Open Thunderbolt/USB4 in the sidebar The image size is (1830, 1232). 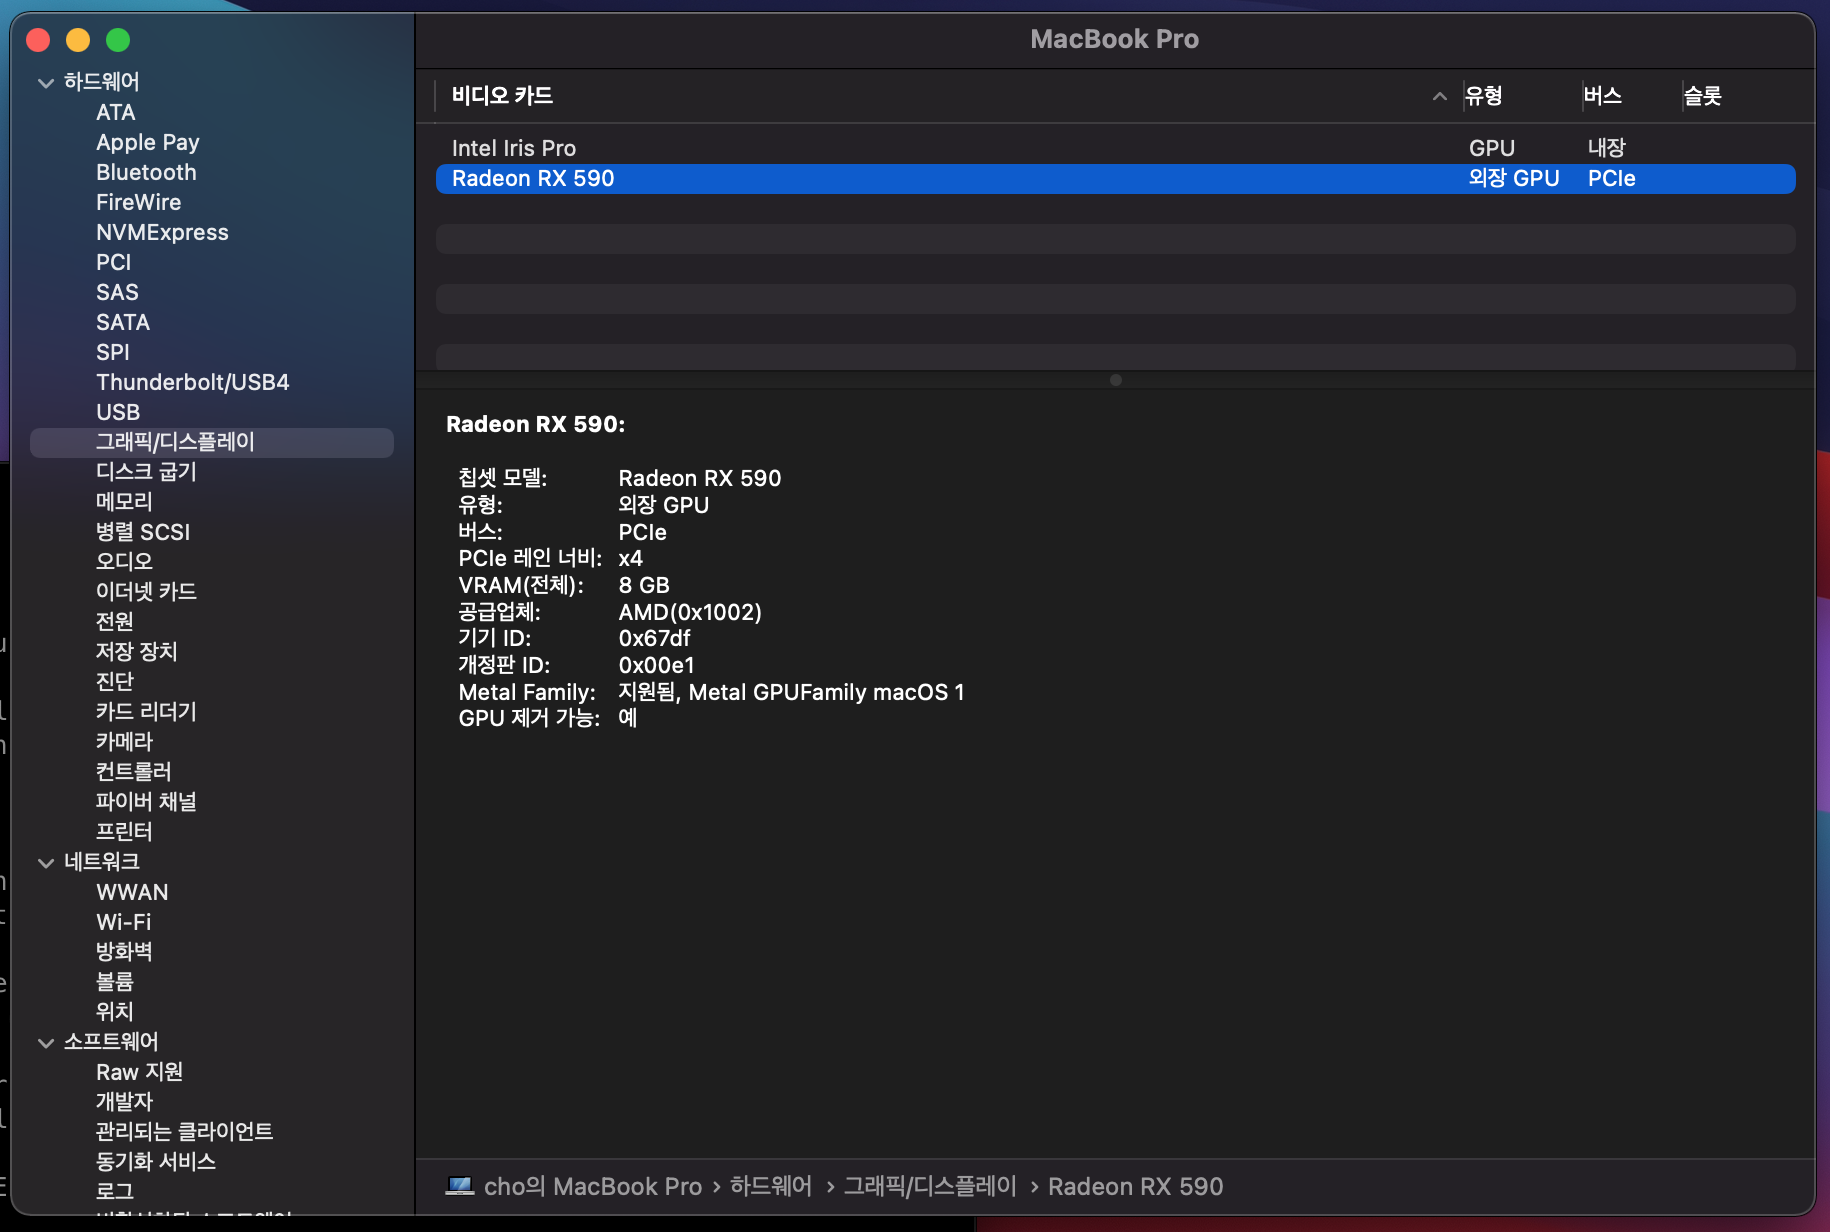point(193,383)
